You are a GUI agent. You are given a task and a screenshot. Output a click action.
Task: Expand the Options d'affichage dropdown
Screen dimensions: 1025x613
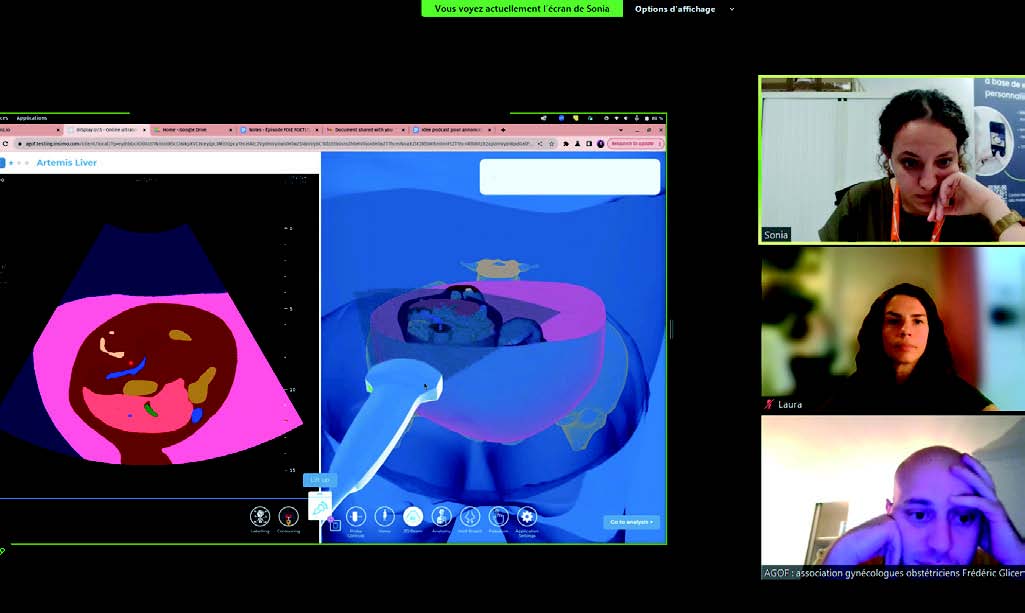(x=683, y=9)
